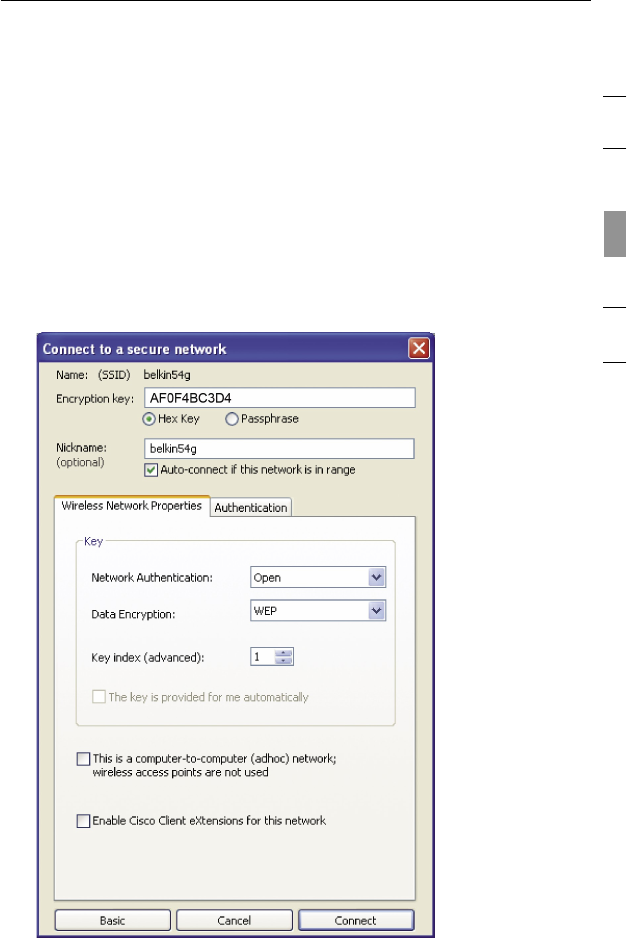This screenshot has height=938, width=627.
Task: Toggle Auto-connect if this network is in range
Action: click(x=151, y=470)
